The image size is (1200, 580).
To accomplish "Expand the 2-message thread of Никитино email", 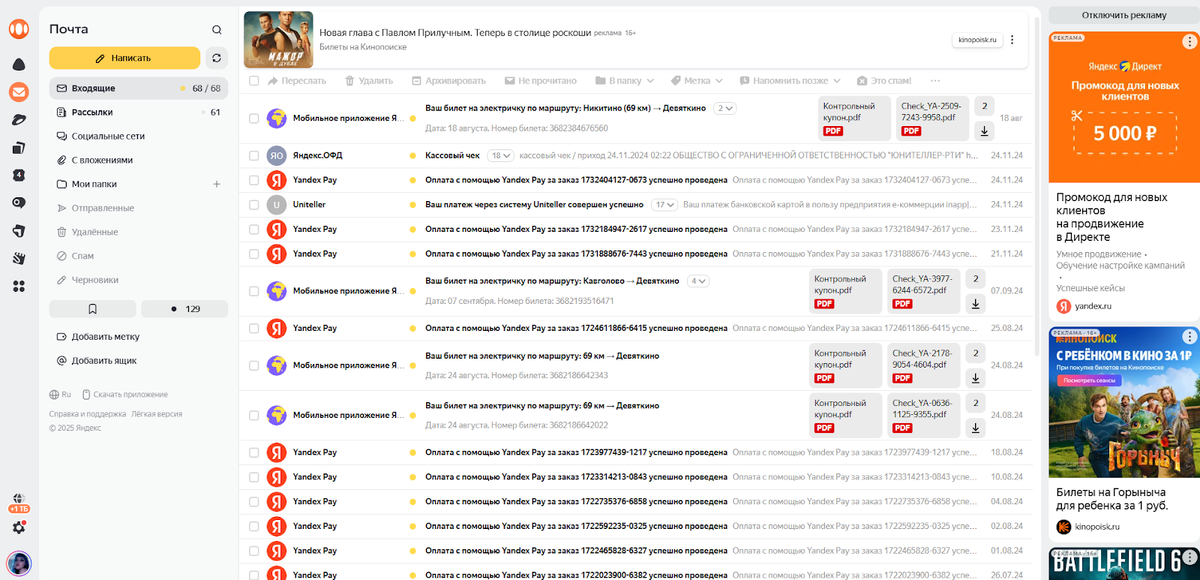I will pos(724,108).
